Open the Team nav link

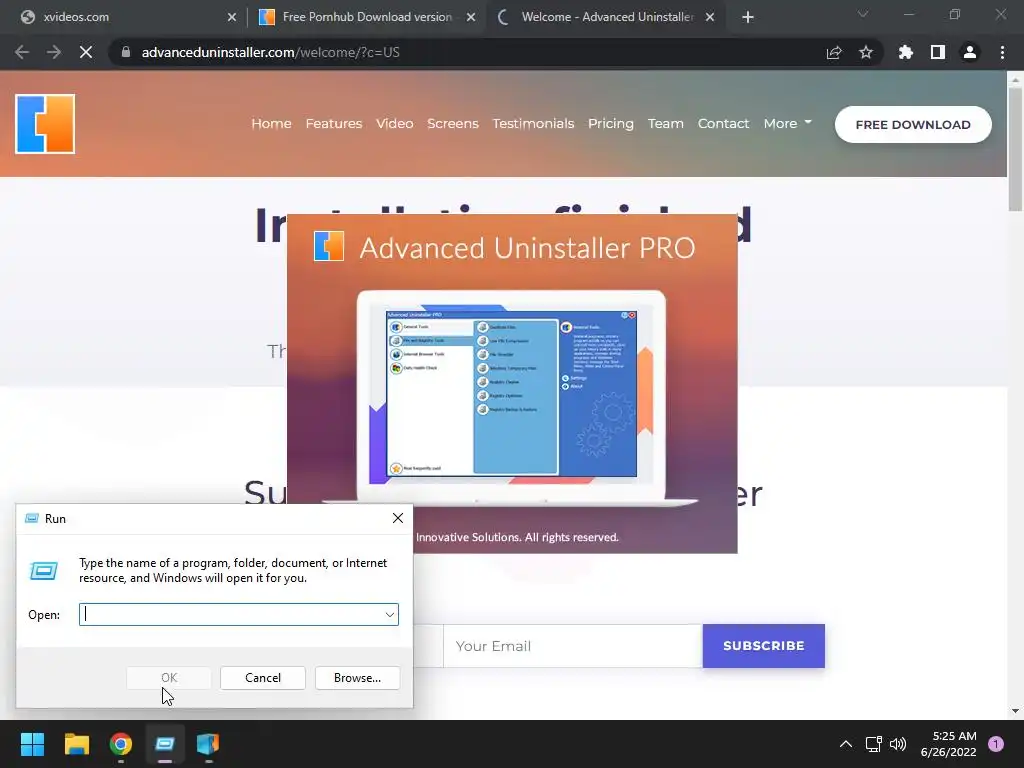665,123
